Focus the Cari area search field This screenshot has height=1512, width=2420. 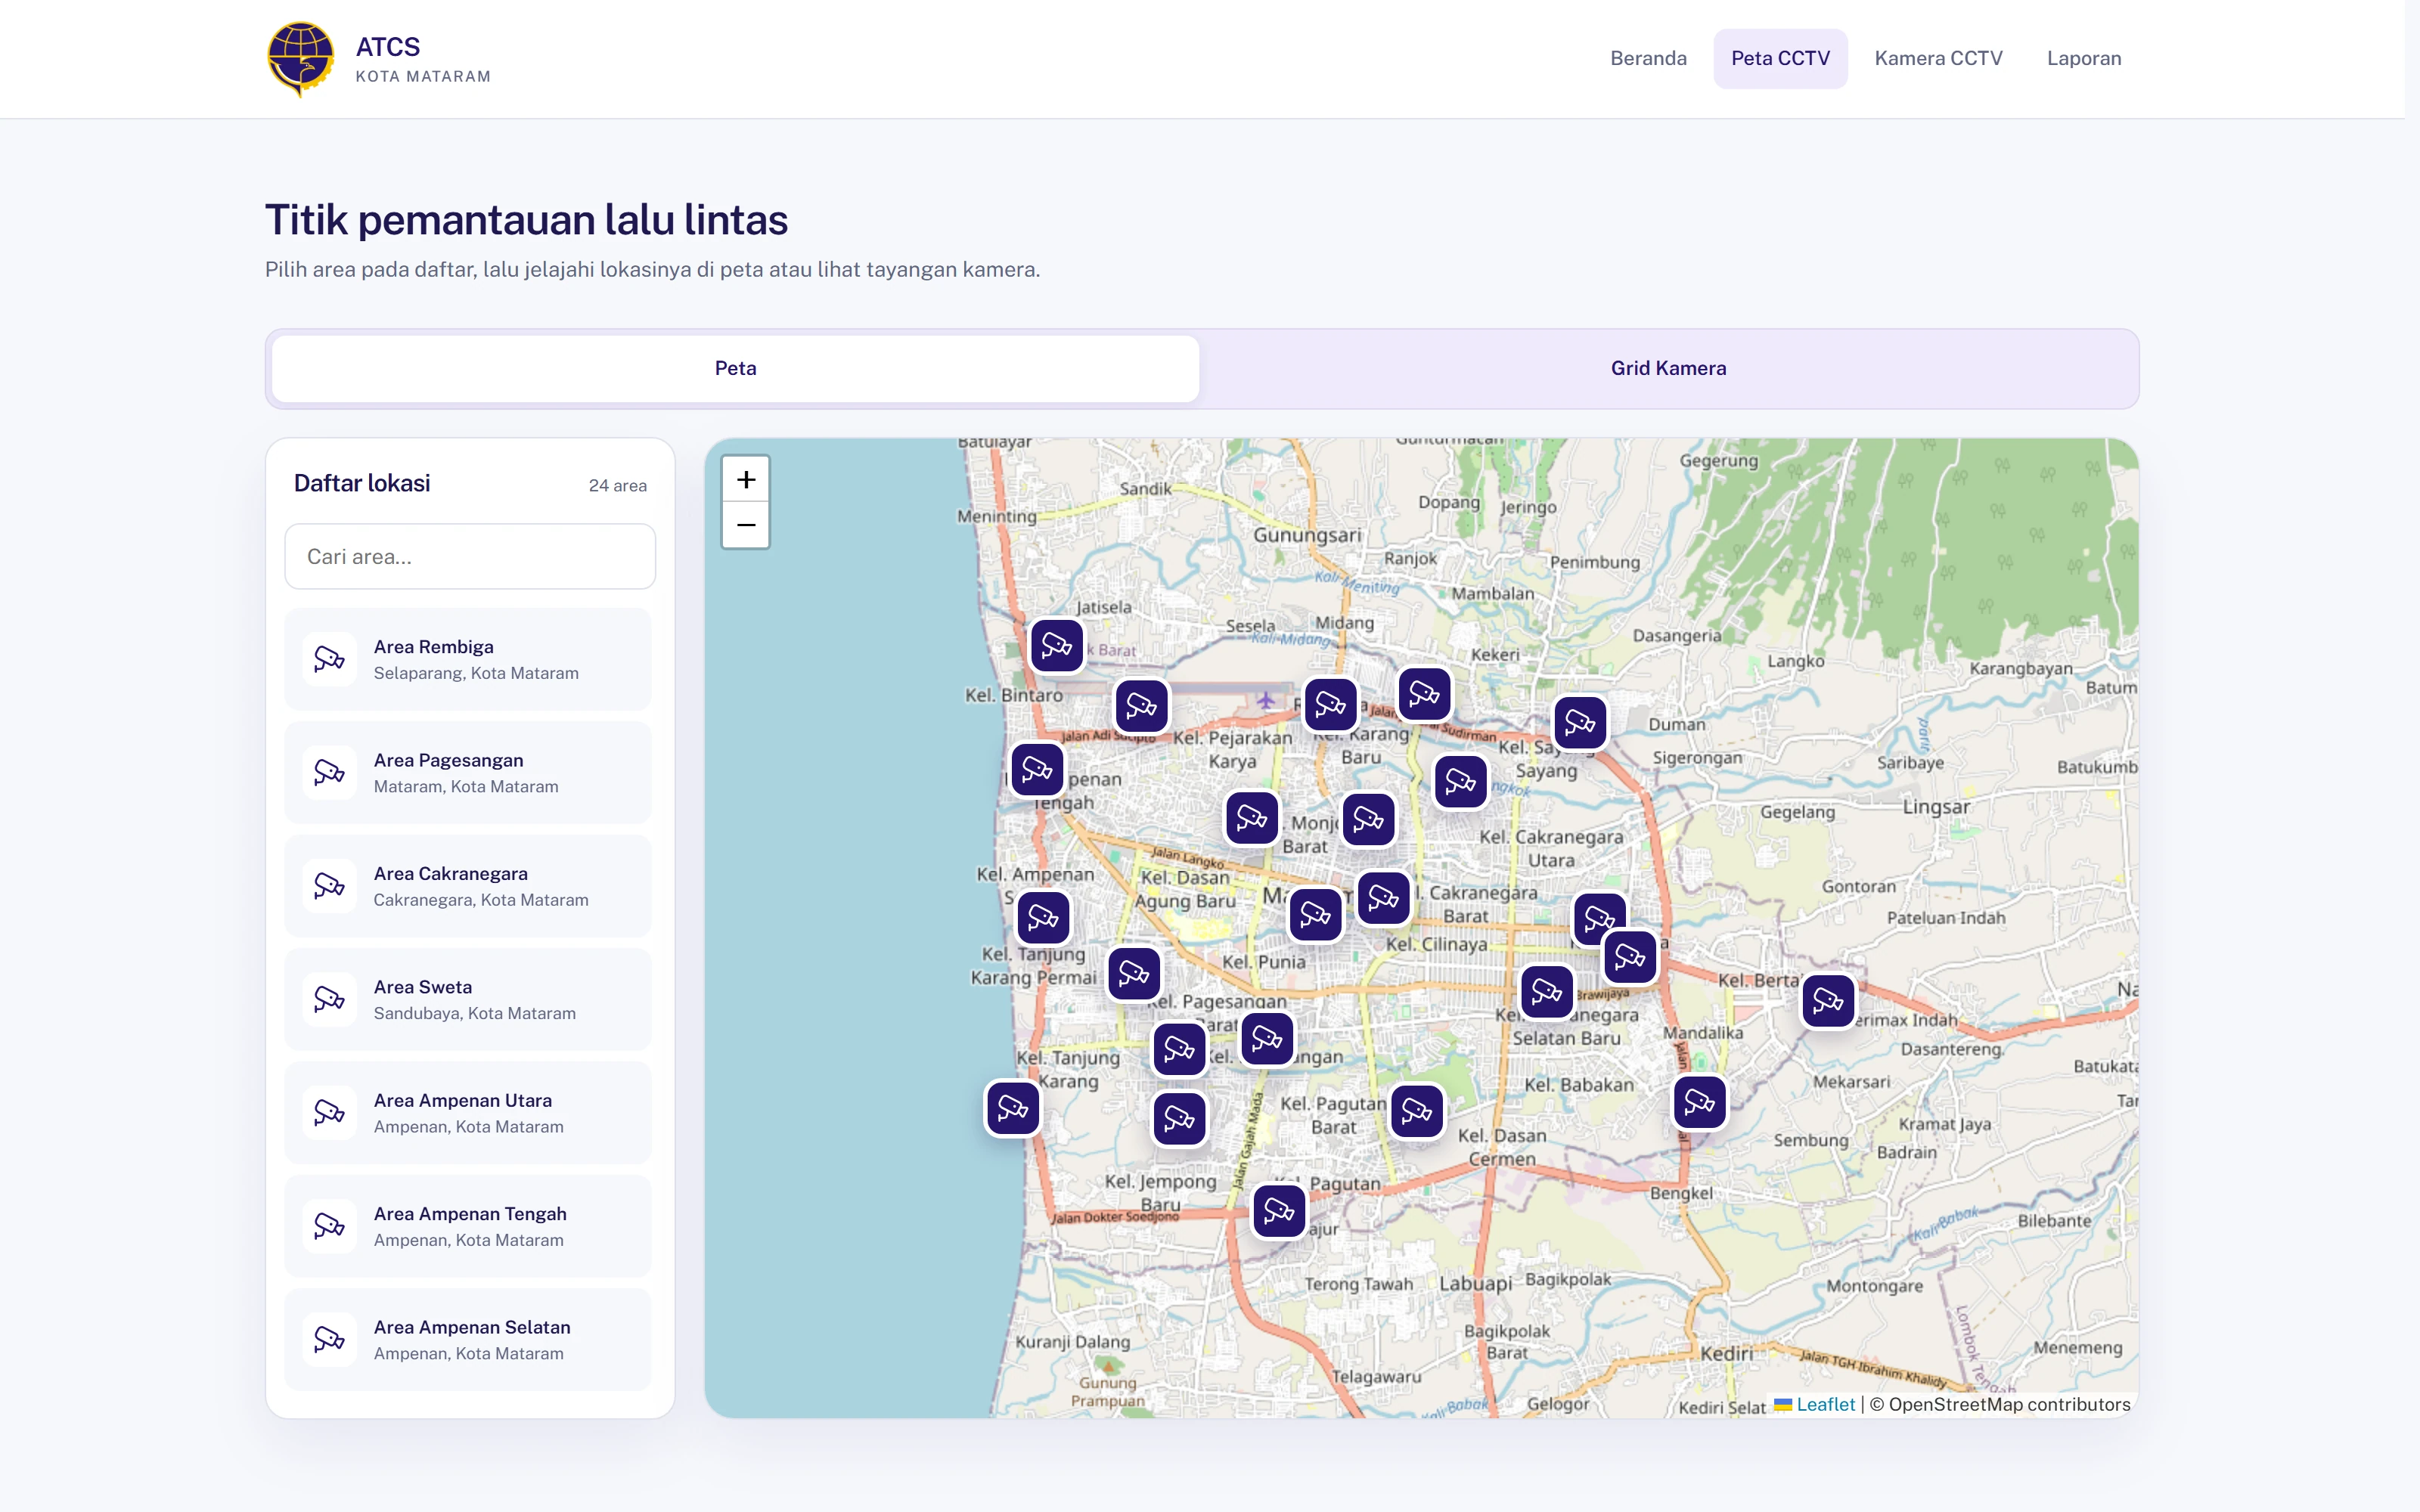click(x=470, y=556)
